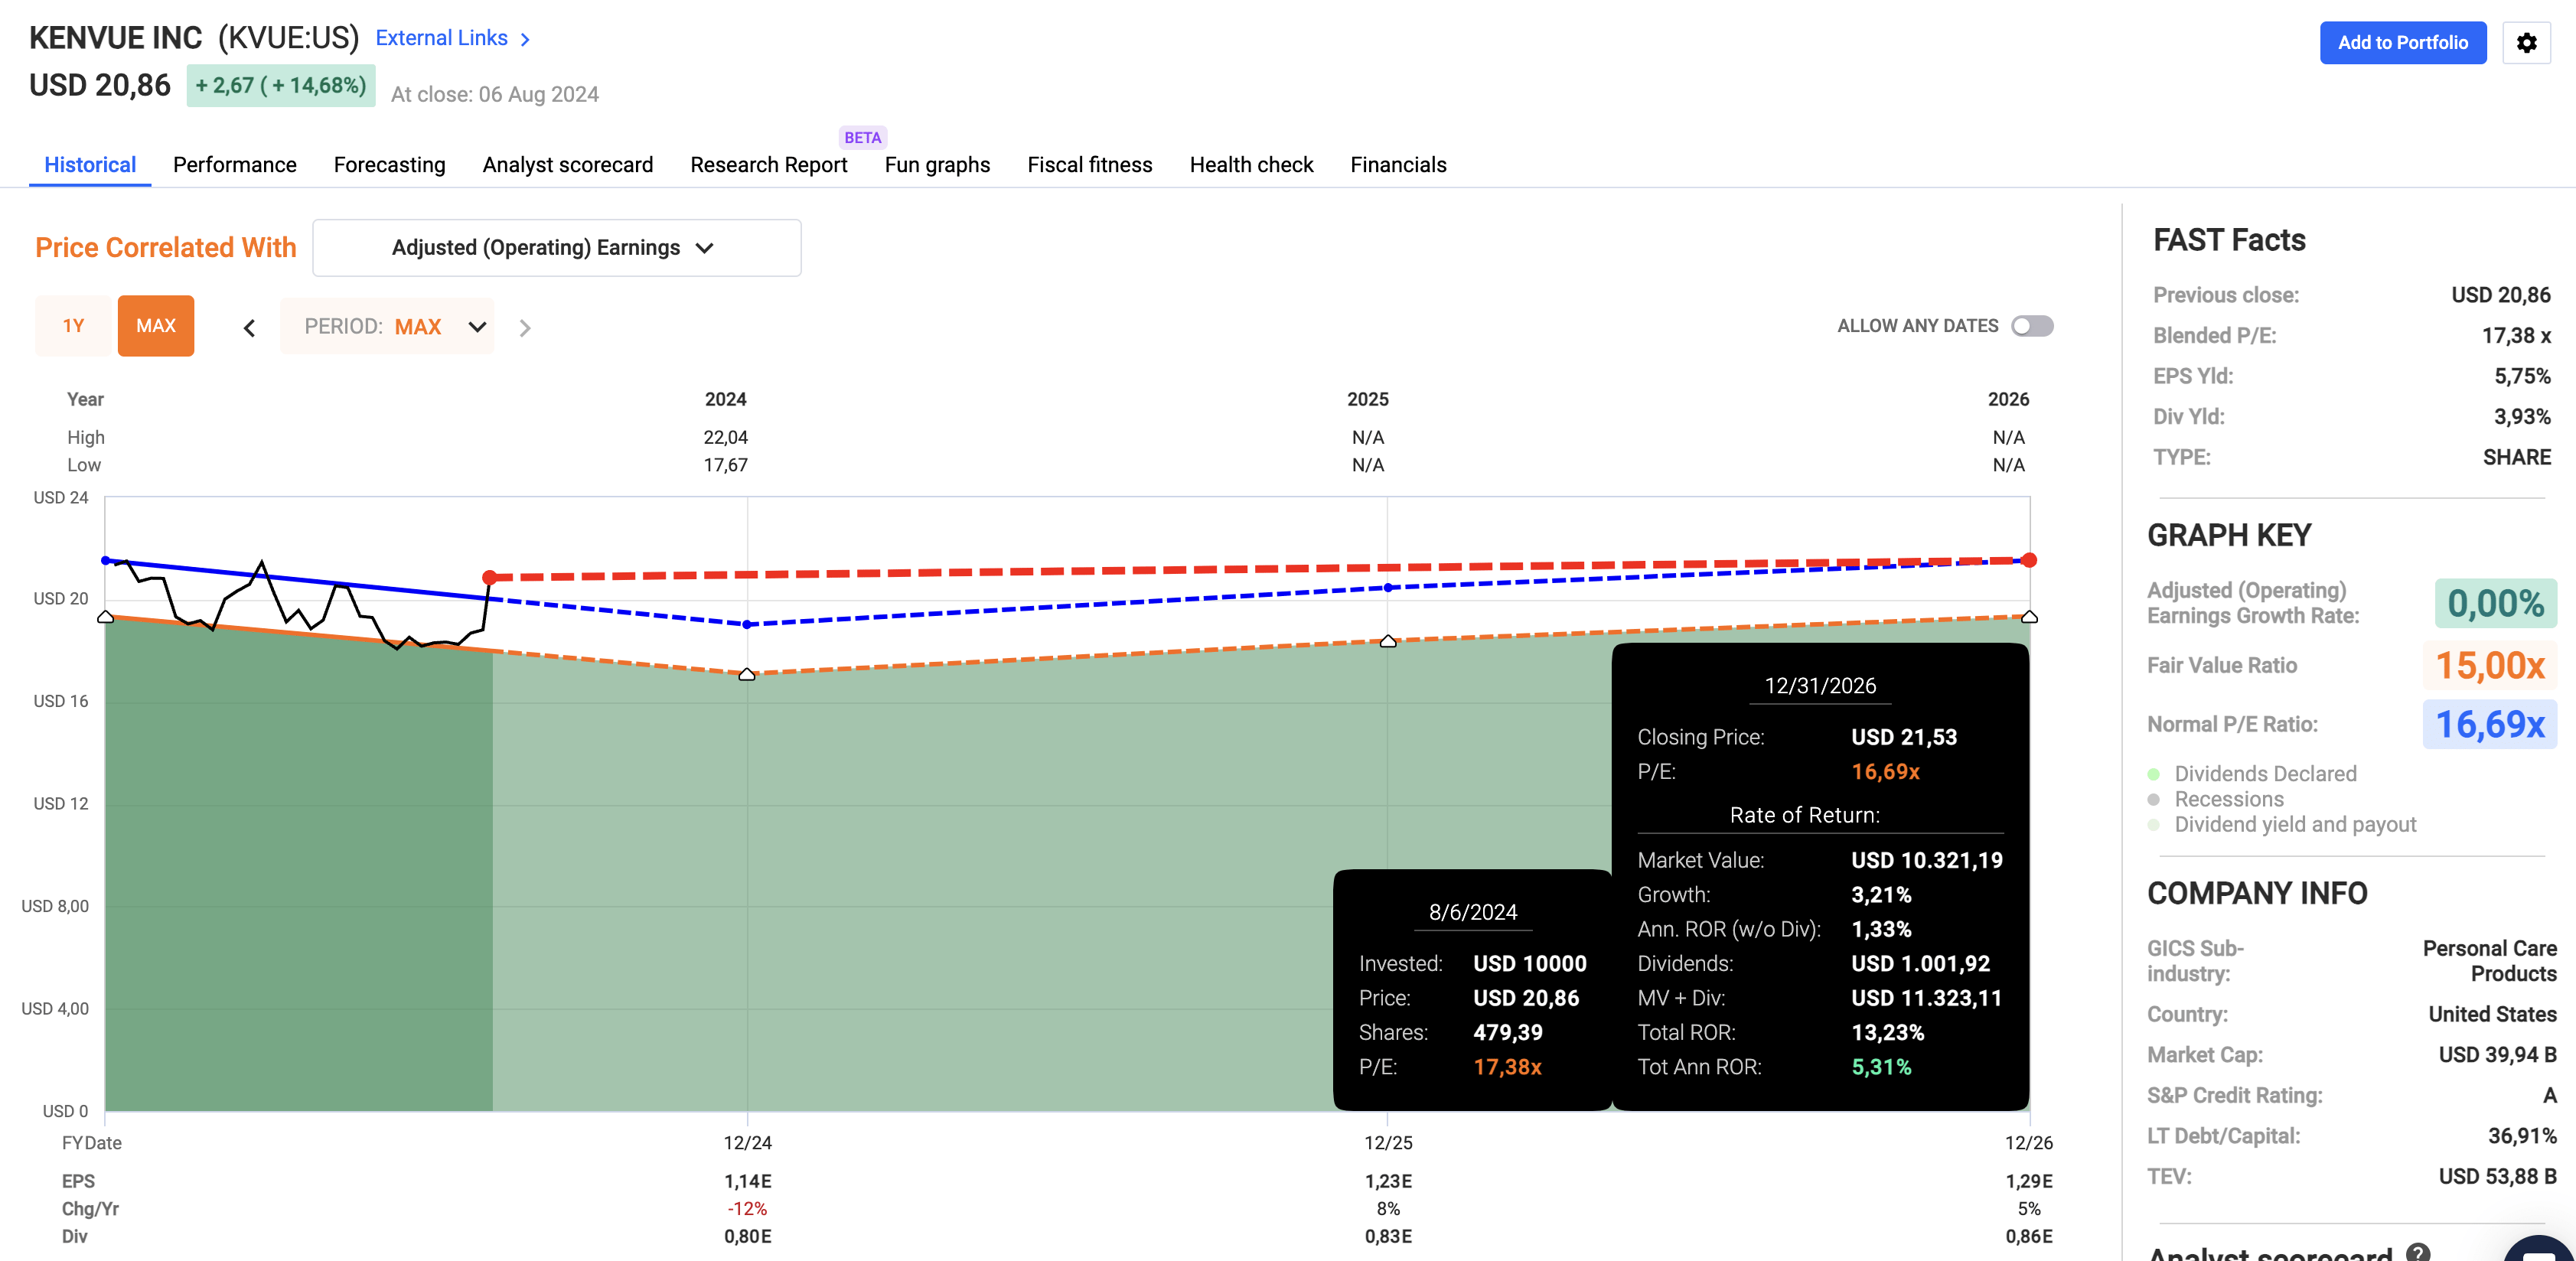
Task: Click the Add to Portfolio button
Action: pyautogui.click(x=2403, y=43)
